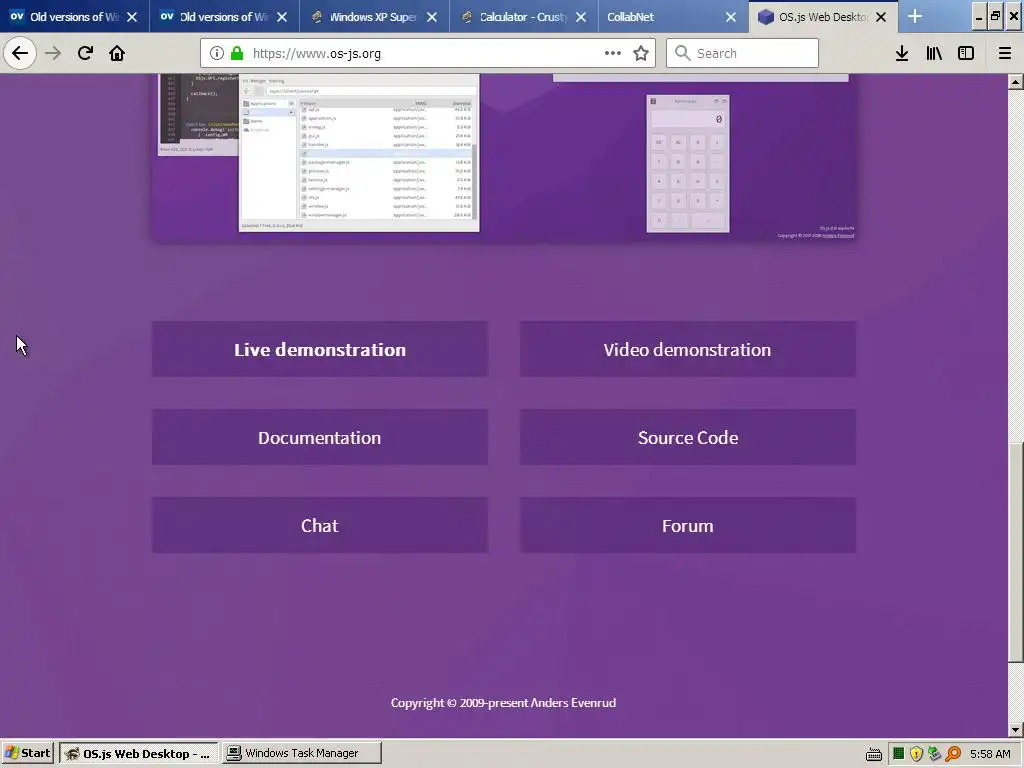1024x768 pixels.
Task: Launch the Live demonstration
Action: (320, 349)
